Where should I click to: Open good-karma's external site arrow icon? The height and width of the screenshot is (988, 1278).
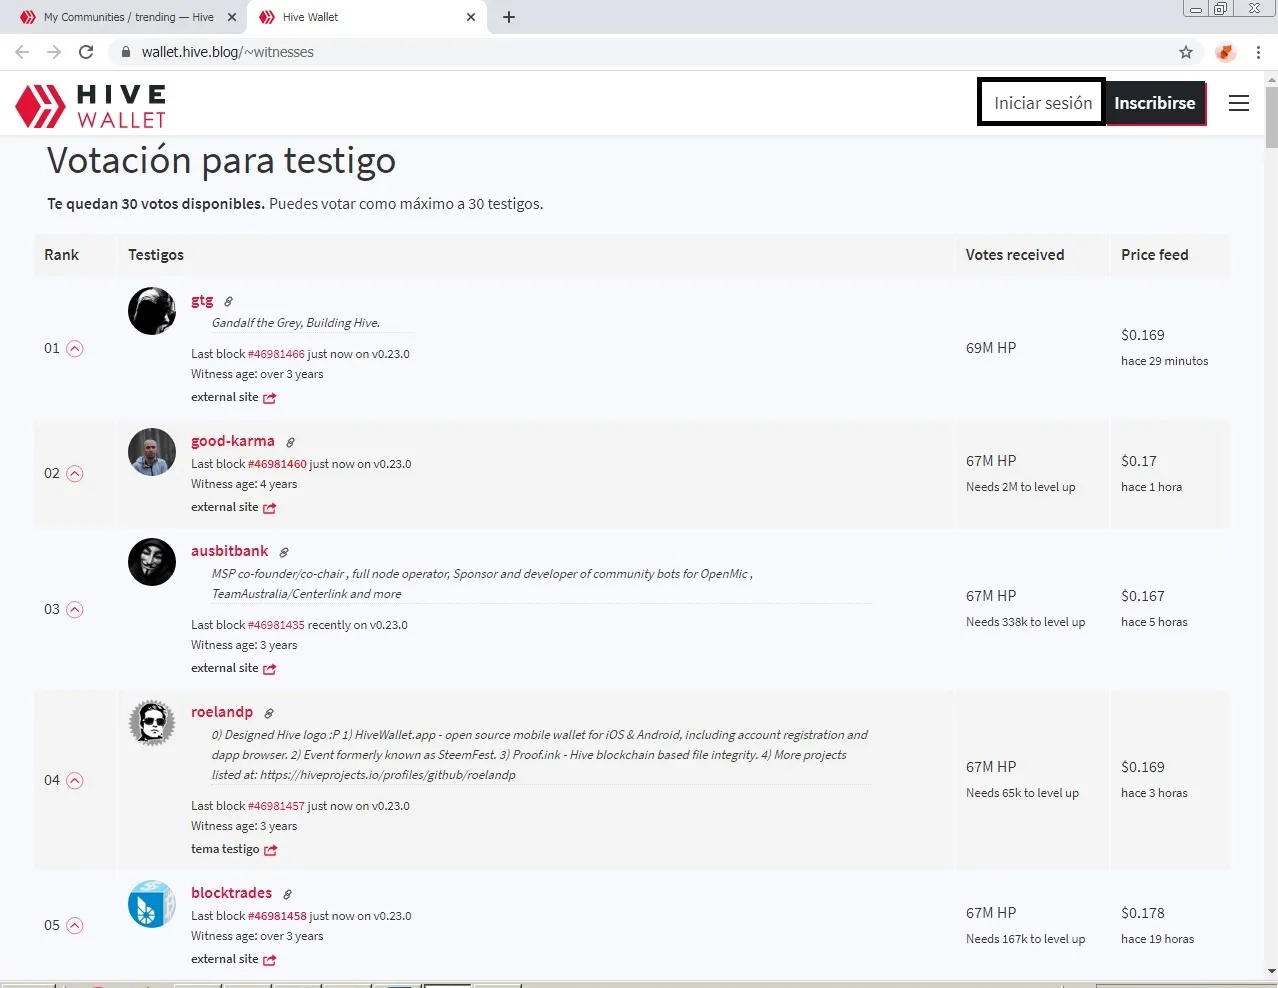[270, 508]
